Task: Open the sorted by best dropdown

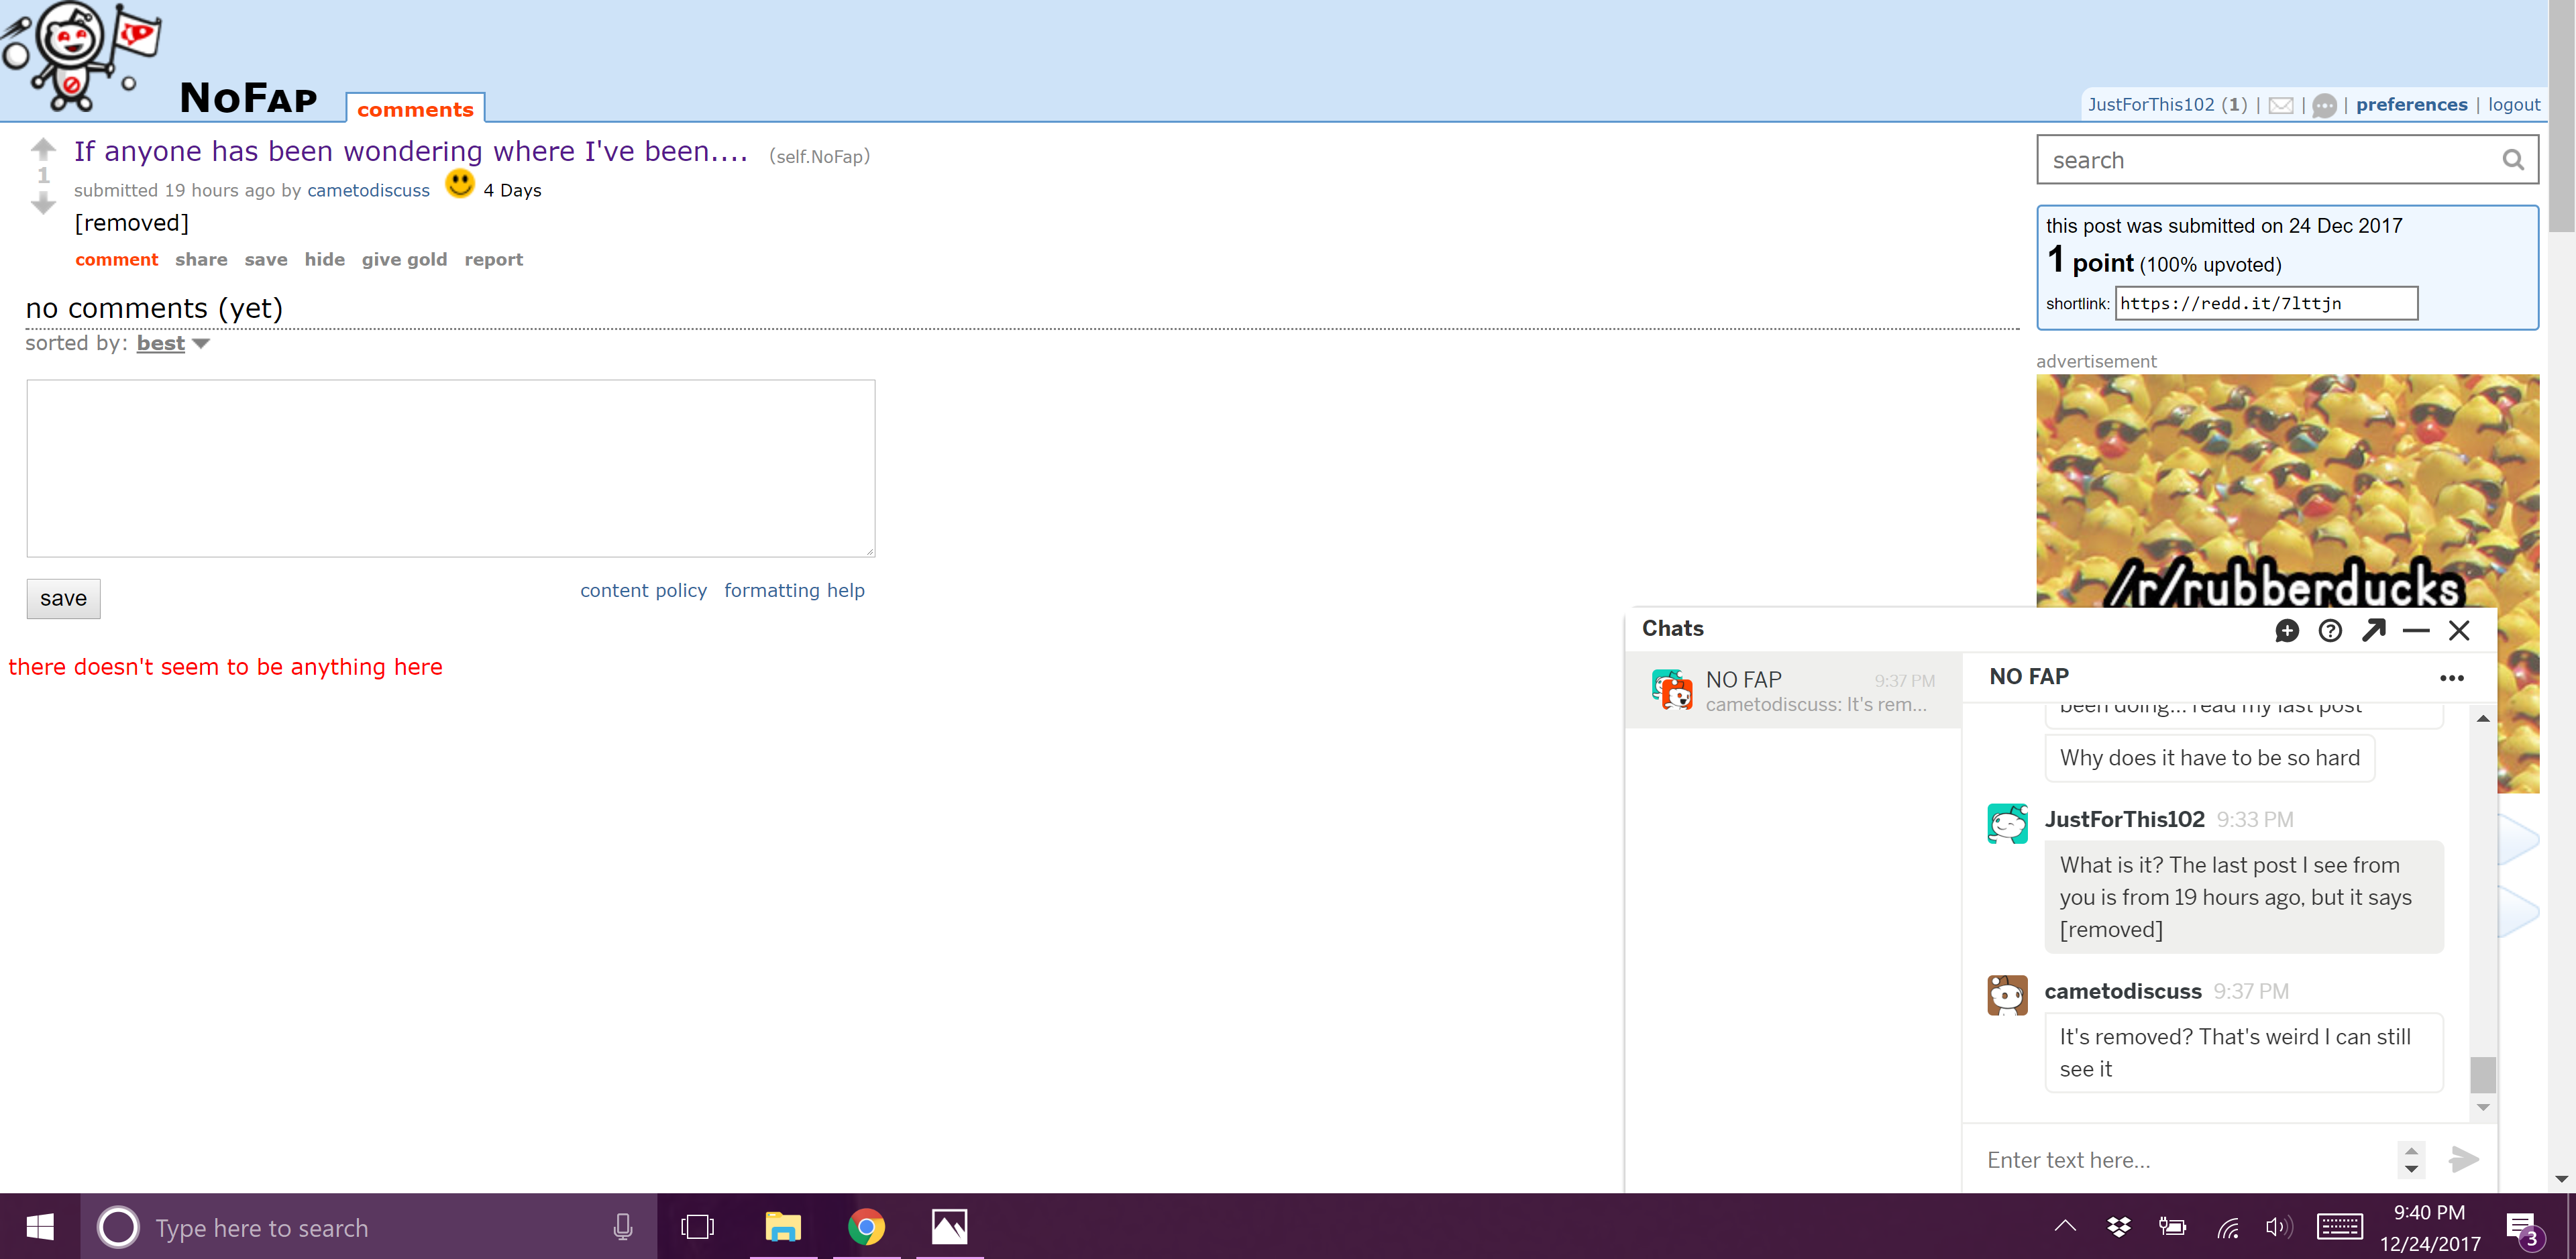Action: point(172,343)
